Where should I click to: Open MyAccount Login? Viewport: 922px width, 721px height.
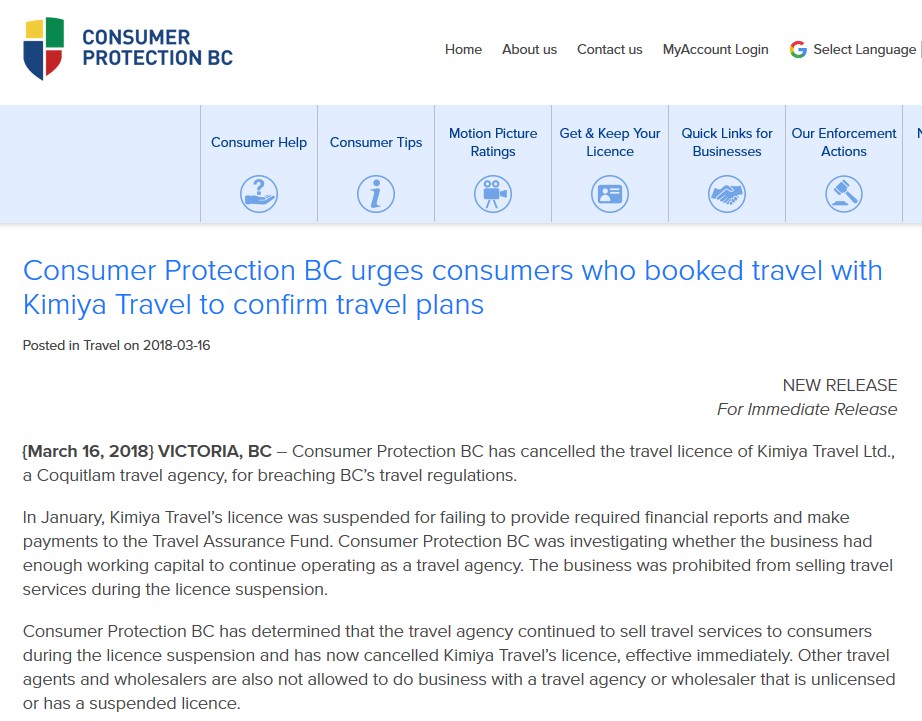click(716, 49)
